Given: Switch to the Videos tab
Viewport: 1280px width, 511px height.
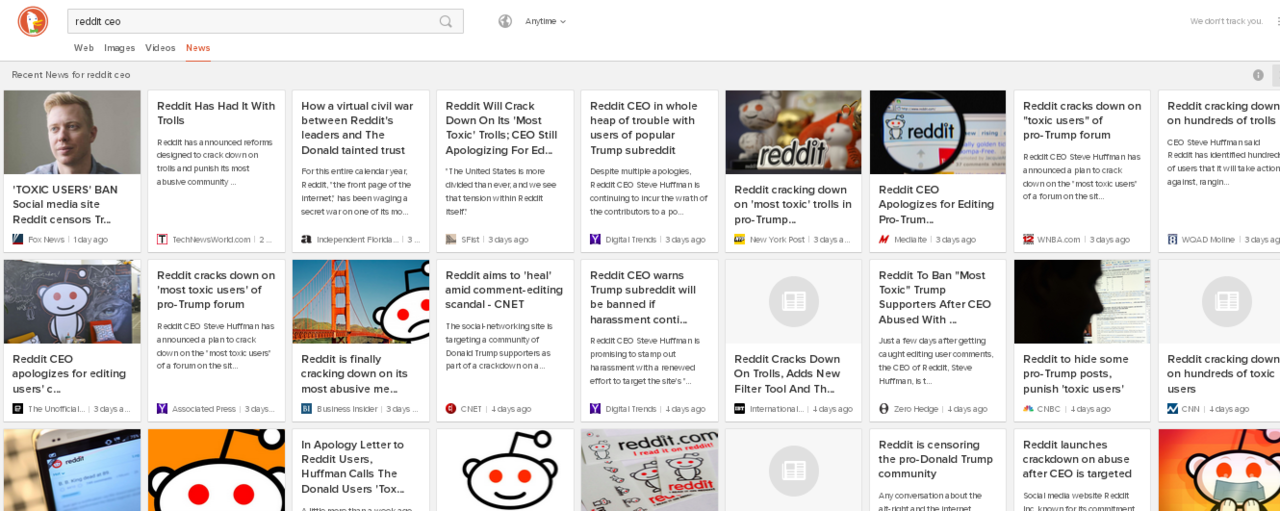Looking at the screenshot, I should 160,48.
